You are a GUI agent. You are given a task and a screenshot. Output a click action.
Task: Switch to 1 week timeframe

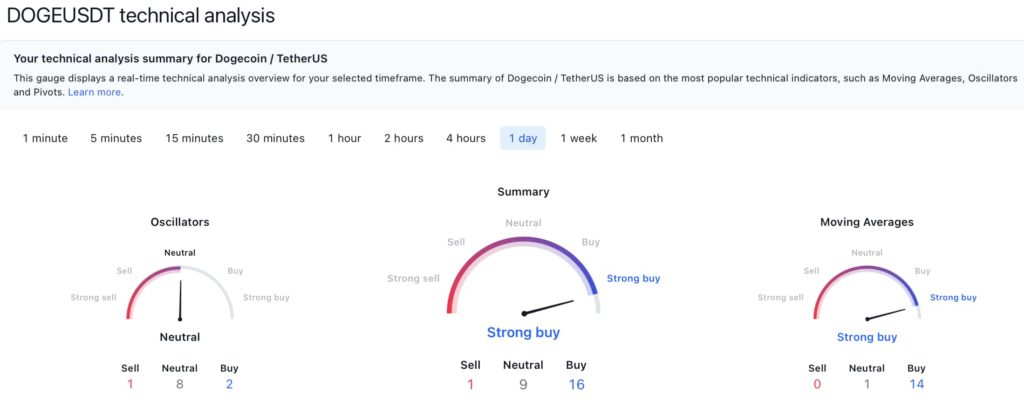[x=578, y=138]
